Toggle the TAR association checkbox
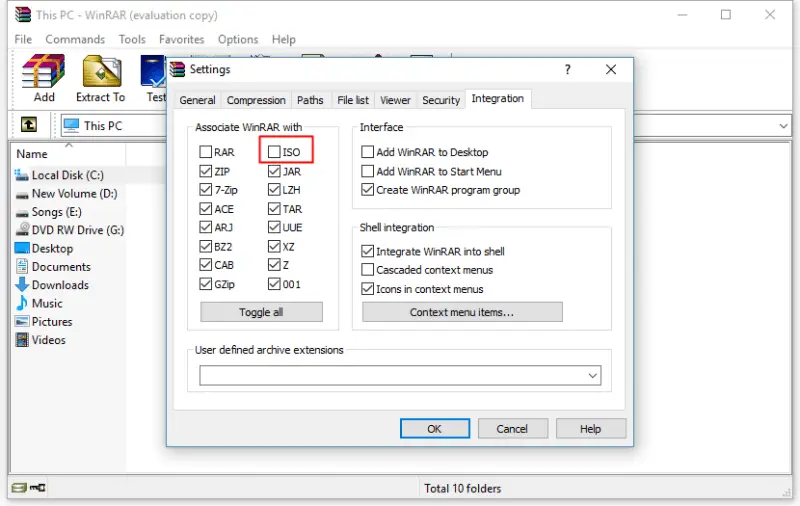Viewport: 800px width, 506px height. [274, 209]
